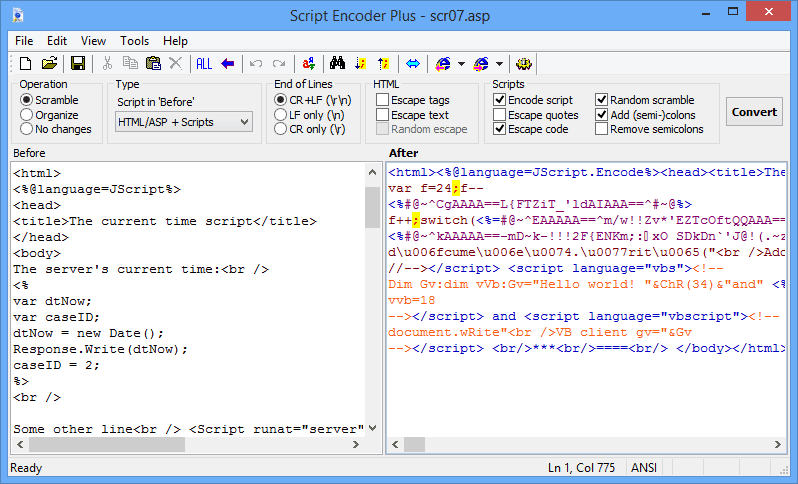Click the After pane horizontal scrollbar thumb
Viewport: 798px width, 484px height.
(414, 444)
